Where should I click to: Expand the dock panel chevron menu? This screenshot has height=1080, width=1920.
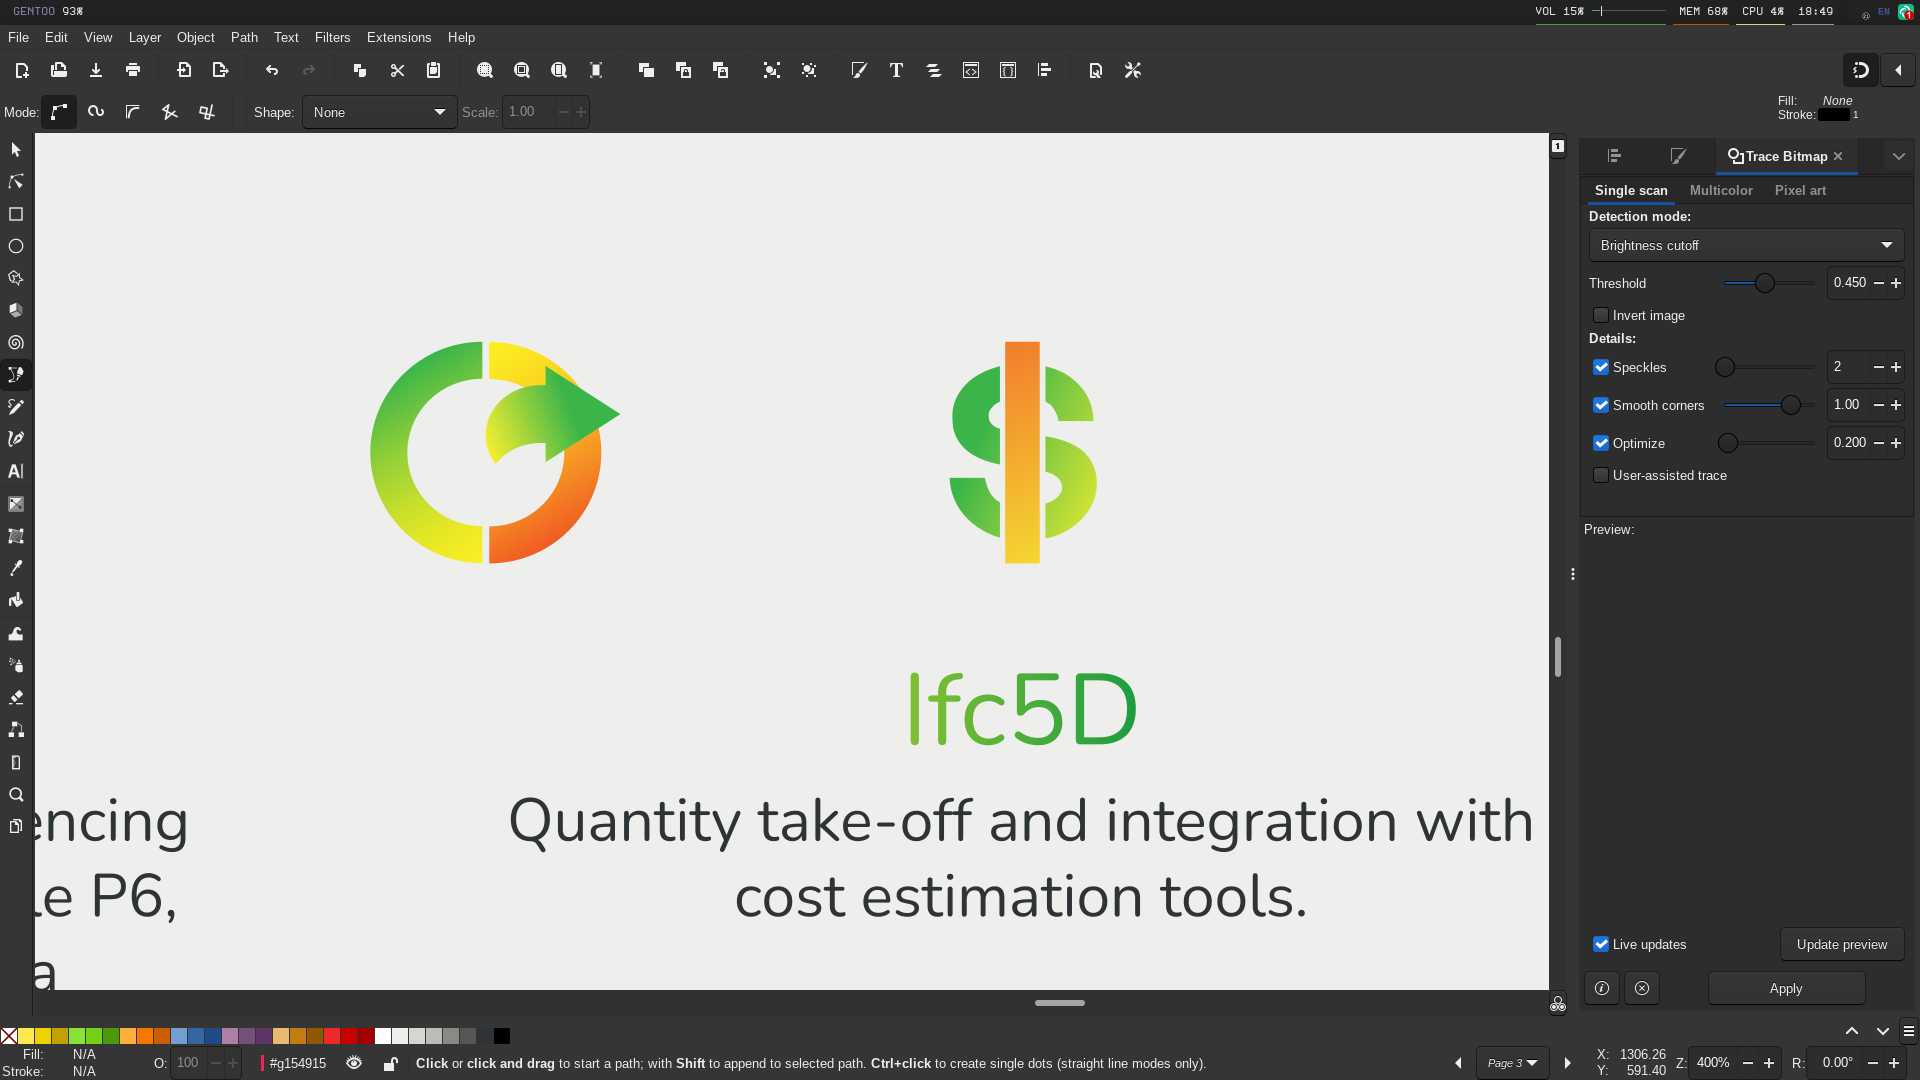tap(1899, 156)
